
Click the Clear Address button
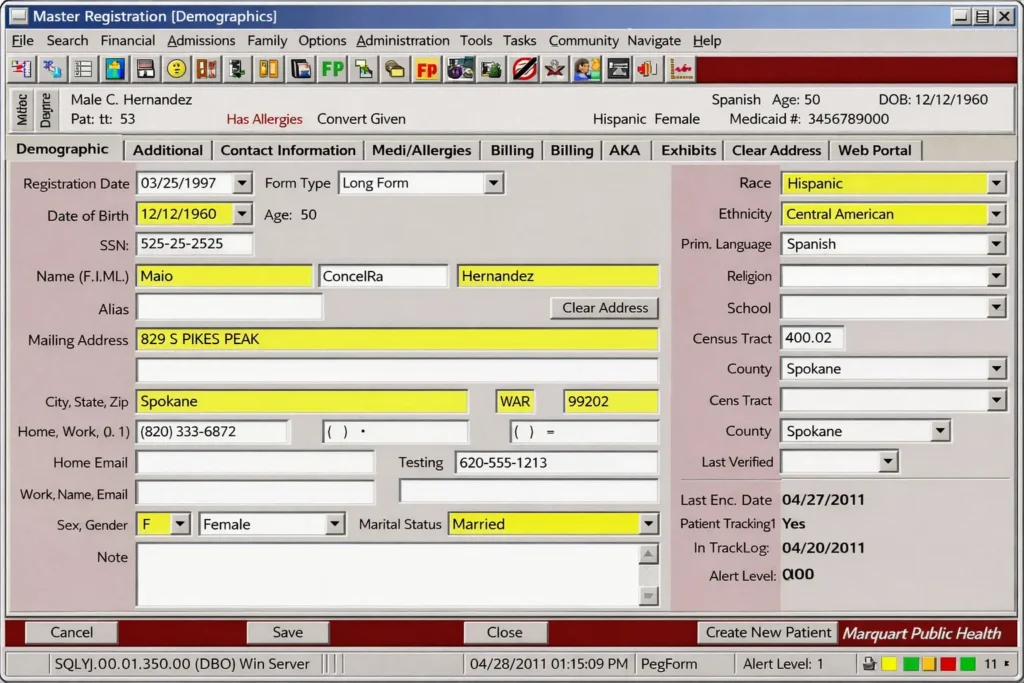[604, 308]
